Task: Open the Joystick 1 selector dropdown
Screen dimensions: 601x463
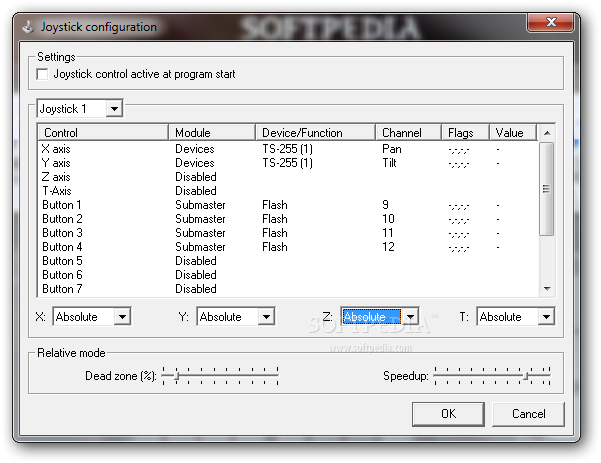Action: (x=114, y=109)
